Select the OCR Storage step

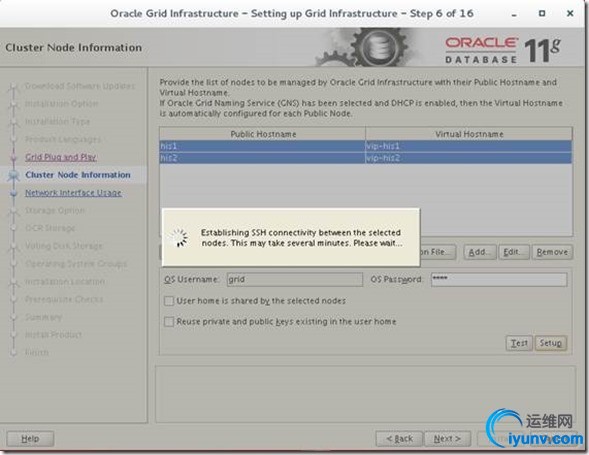[50, 228]
